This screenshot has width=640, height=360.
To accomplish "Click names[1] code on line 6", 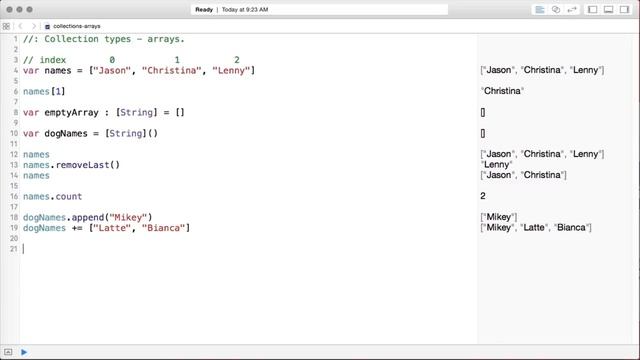I will click(x=44, y=91).
